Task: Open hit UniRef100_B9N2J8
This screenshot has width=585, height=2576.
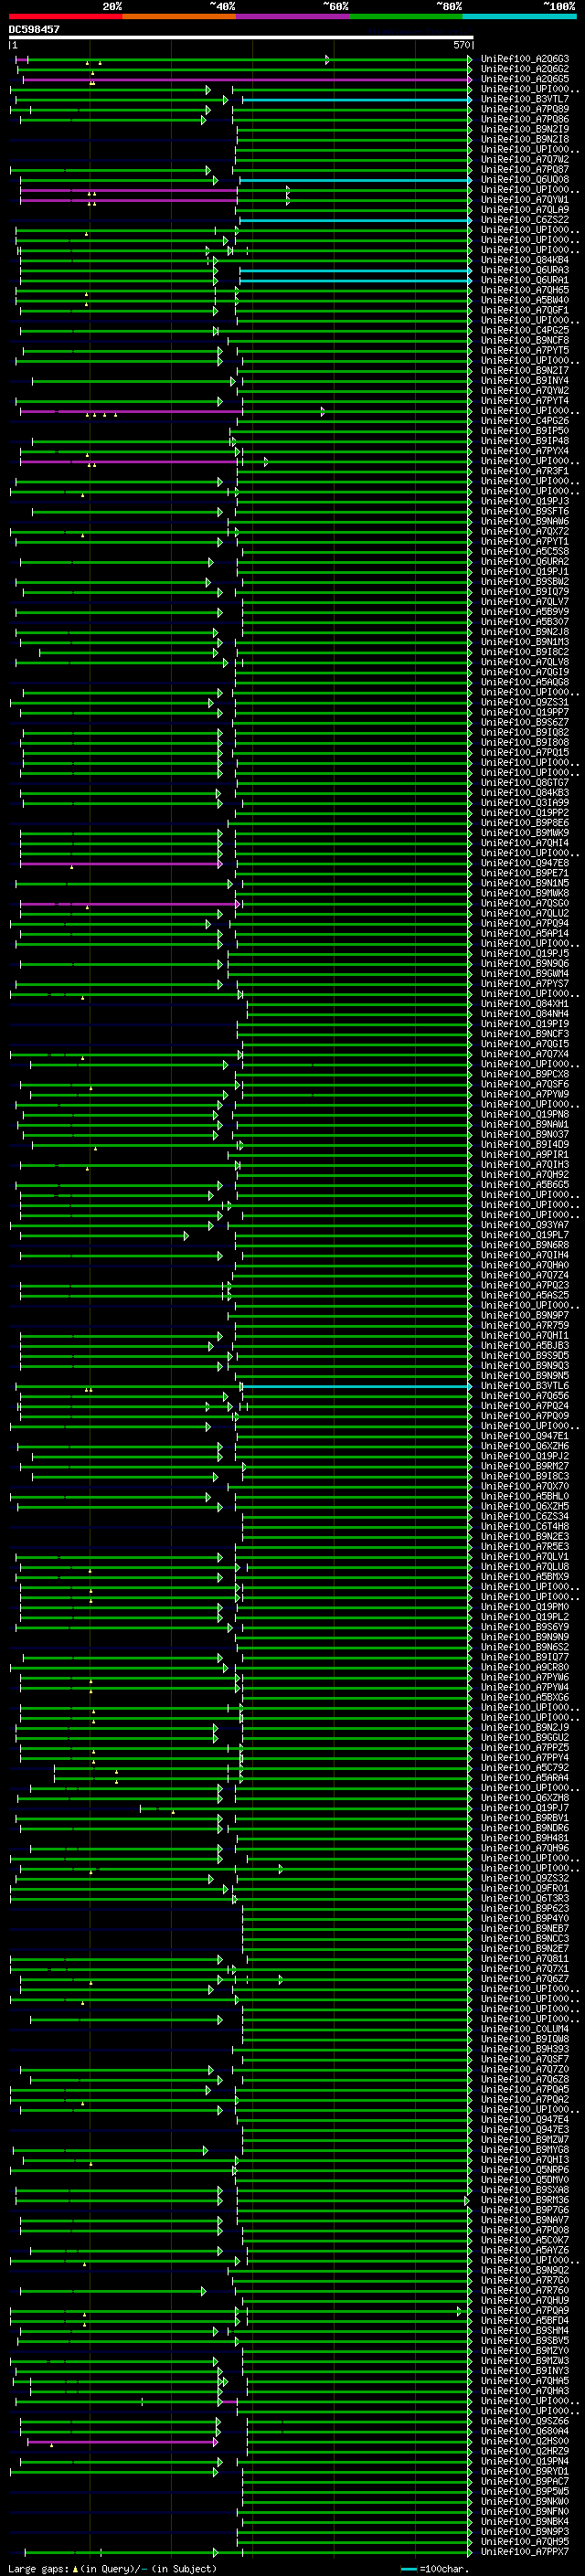Action: 525,632
